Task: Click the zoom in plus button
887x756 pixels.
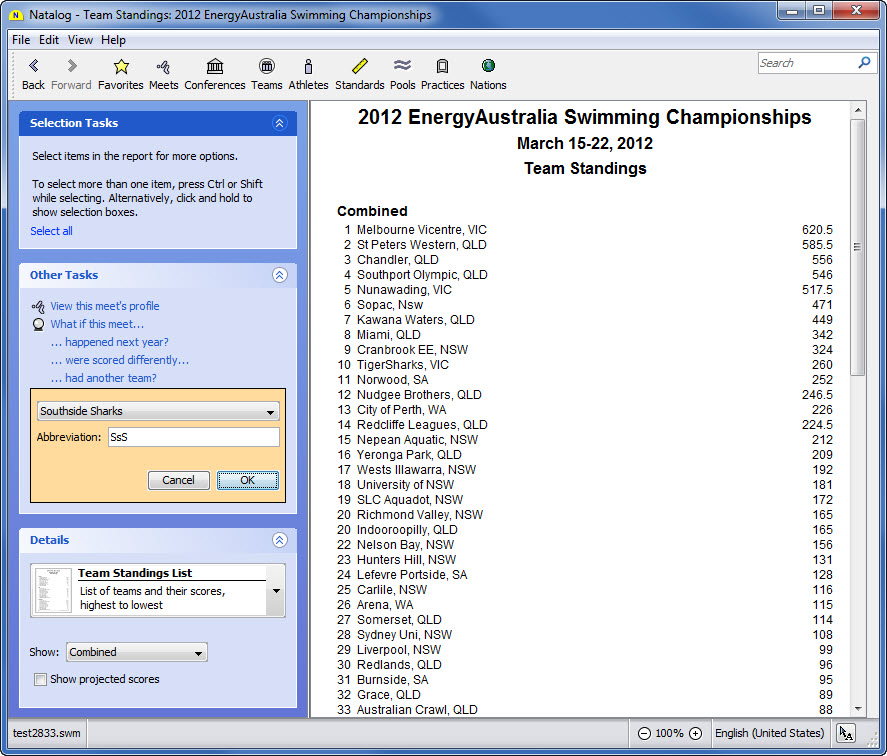Action: pos(695,733)
